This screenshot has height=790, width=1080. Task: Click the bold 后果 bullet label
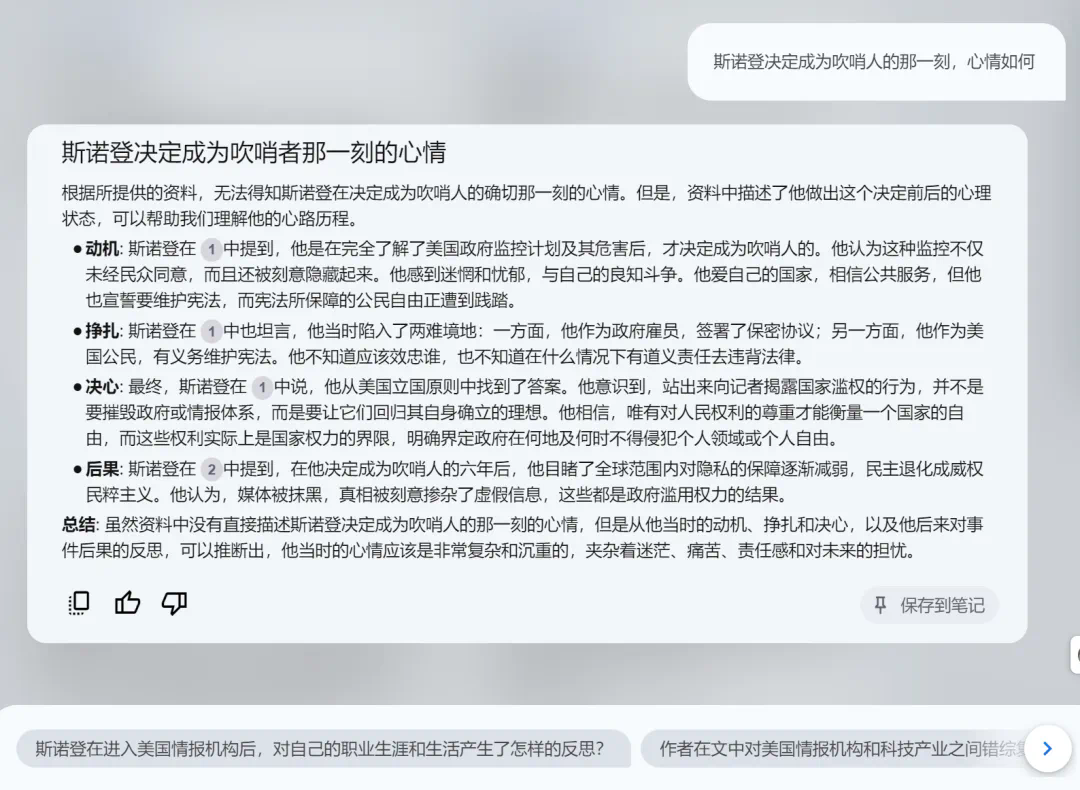tap(102, 470)
